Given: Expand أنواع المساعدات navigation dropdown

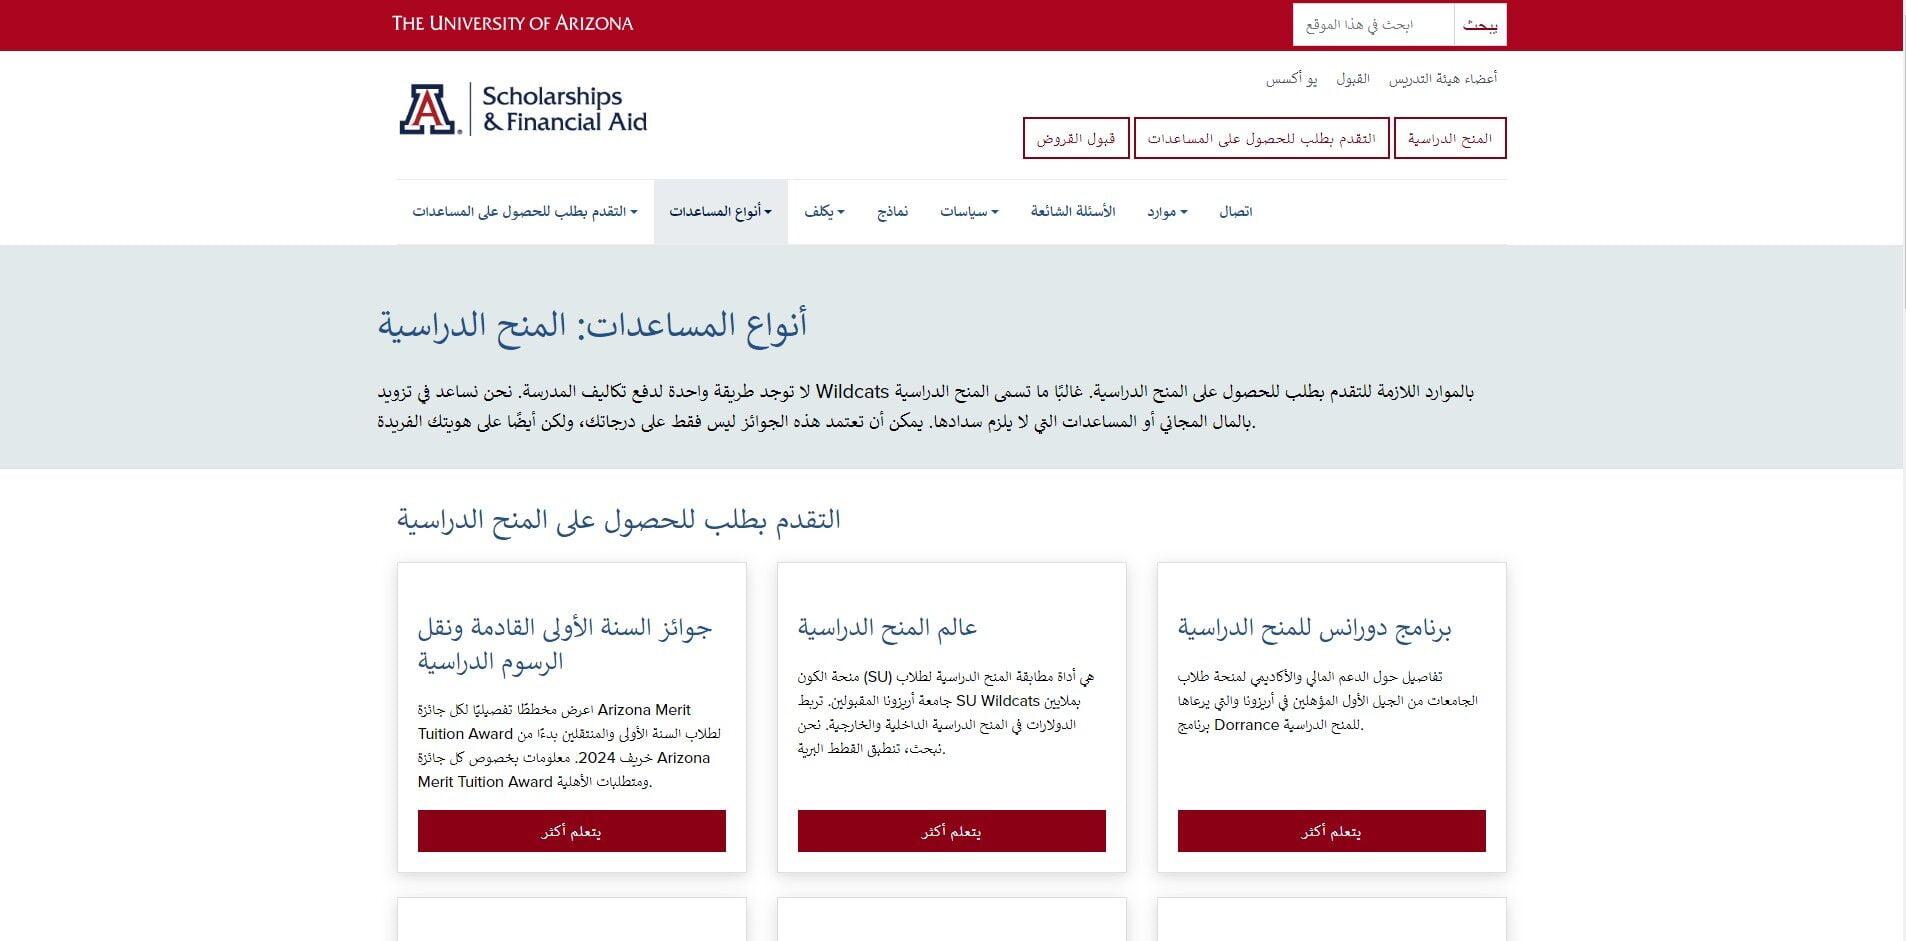Looking at the screenshot, I should [x=721, y=212].
